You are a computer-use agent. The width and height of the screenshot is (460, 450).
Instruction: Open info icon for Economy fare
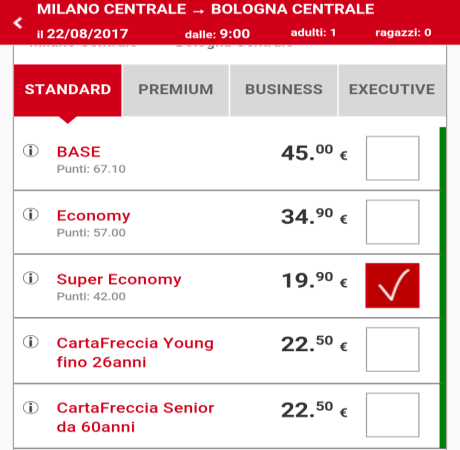click(31, 214)
